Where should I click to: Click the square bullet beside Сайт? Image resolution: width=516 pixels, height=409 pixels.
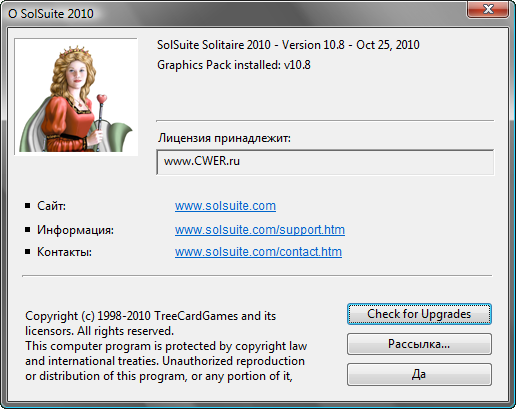28,206
